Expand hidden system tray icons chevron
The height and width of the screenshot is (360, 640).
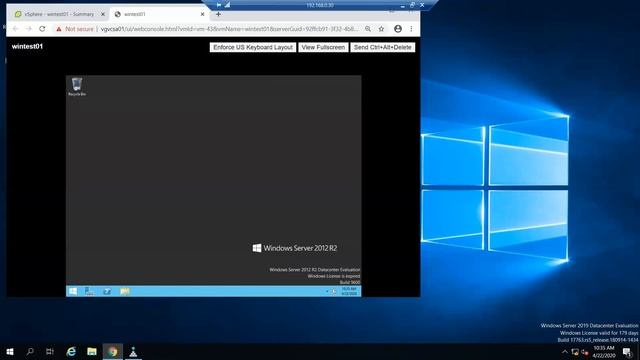tap(565, 352)
